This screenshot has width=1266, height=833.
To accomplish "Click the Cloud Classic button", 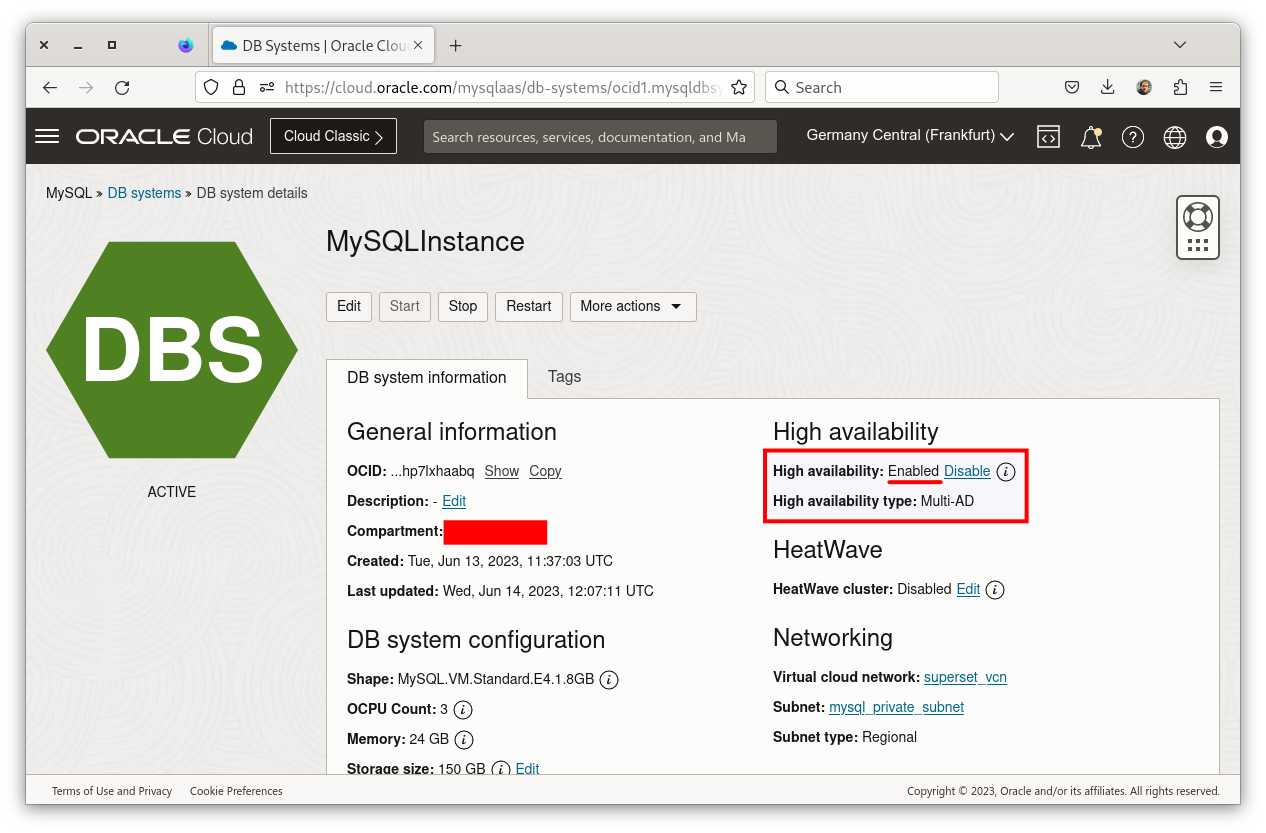I will coord(333,136).
